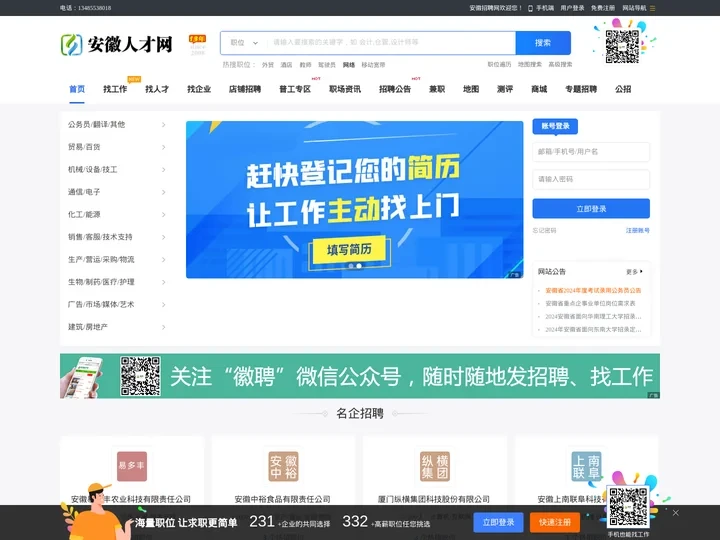Focus the 邮箱/手机号/用户名 input
The width and height of the screenshot is (720, 540).
591,152
